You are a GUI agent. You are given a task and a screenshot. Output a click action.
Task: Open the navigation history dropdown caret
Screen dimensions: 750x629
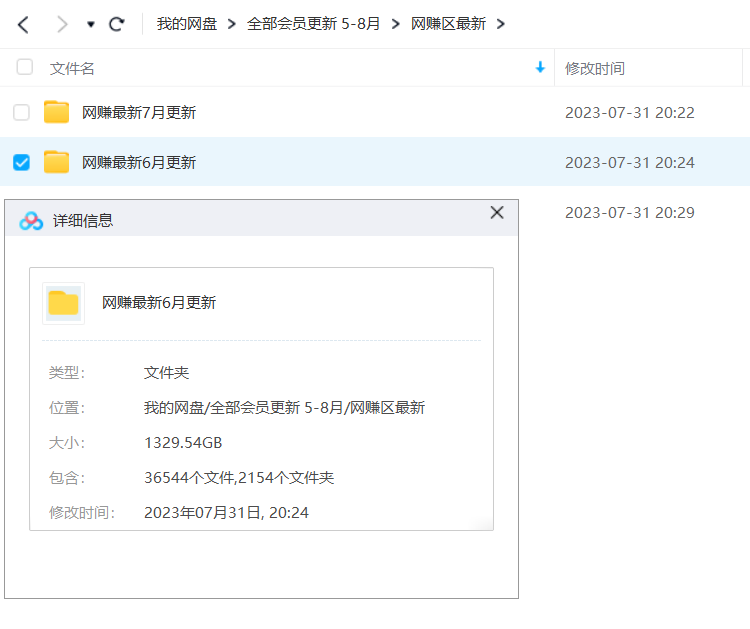(x=91, y=24)
